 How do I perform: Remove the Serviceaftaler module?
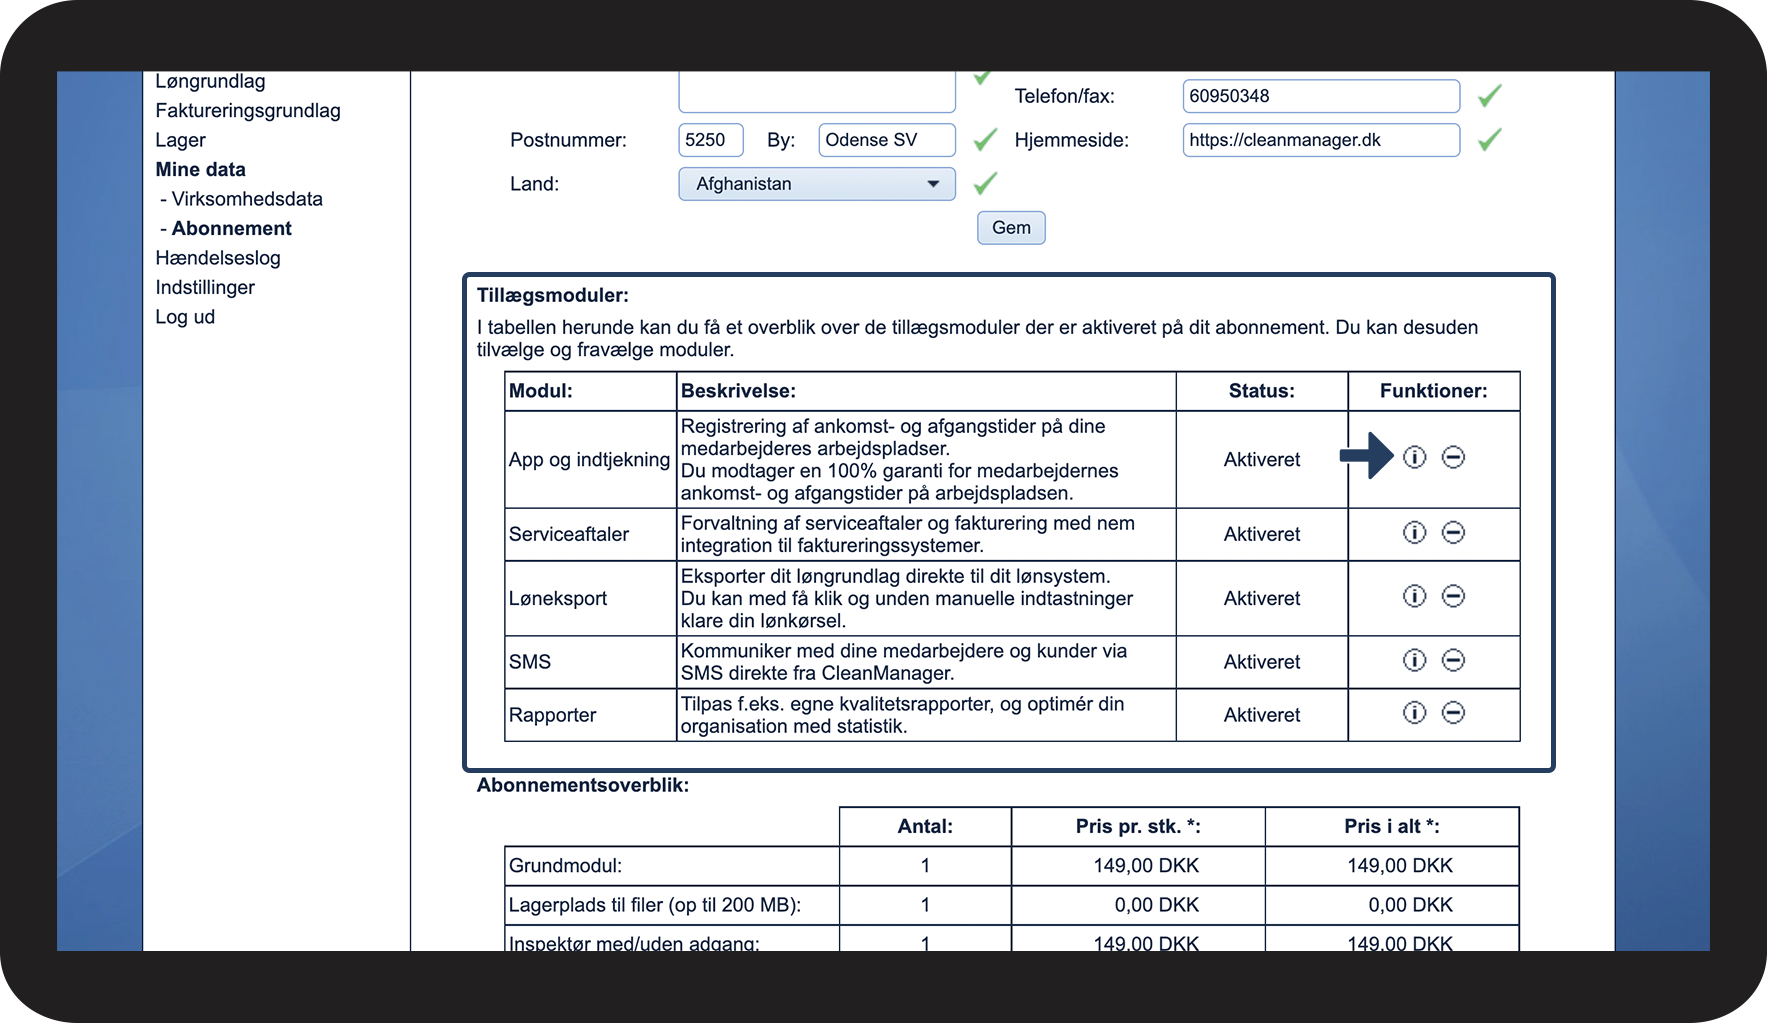pos(1453,532)
